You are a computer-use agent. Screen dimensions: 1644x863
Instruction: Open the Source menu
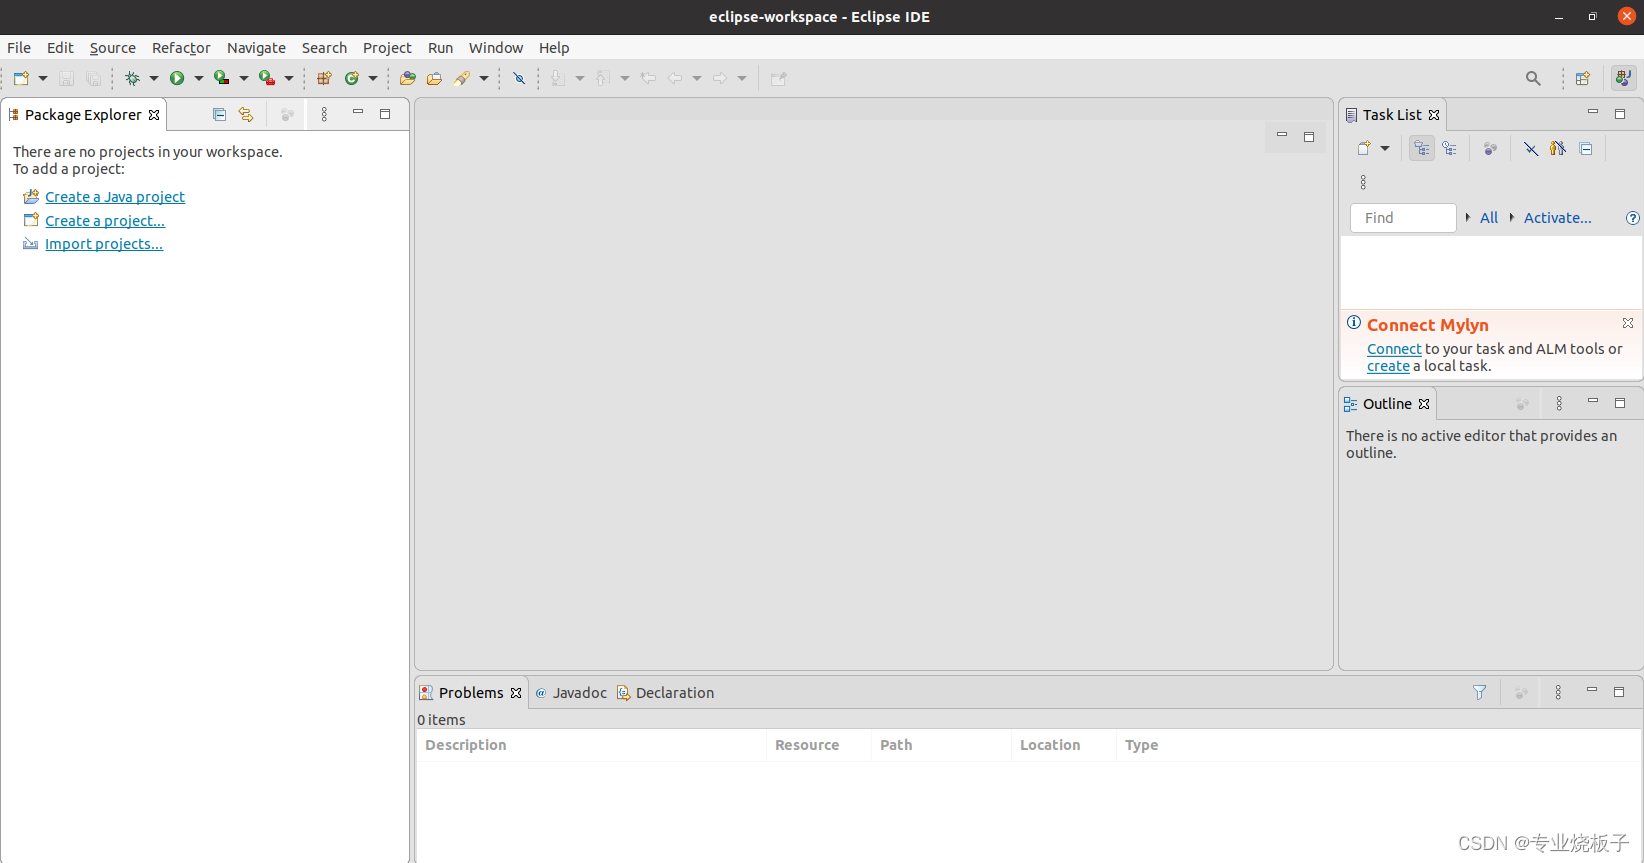tap(113, 48)
